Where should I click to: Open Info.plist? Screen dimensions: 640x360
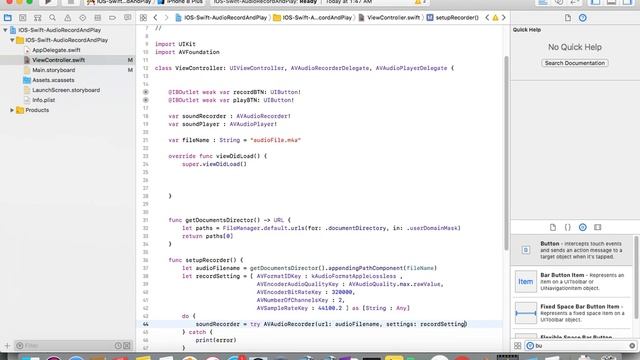[43, 100]
